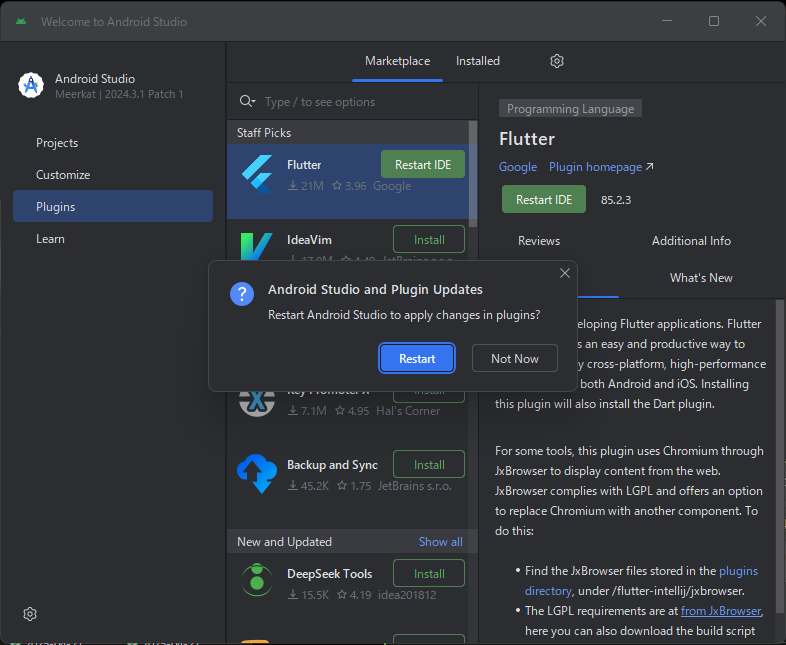The width and height of the screenshot is (786, 645).
Task: Select the Backup and Sync plugin name
Action: [x=332, y=465]
